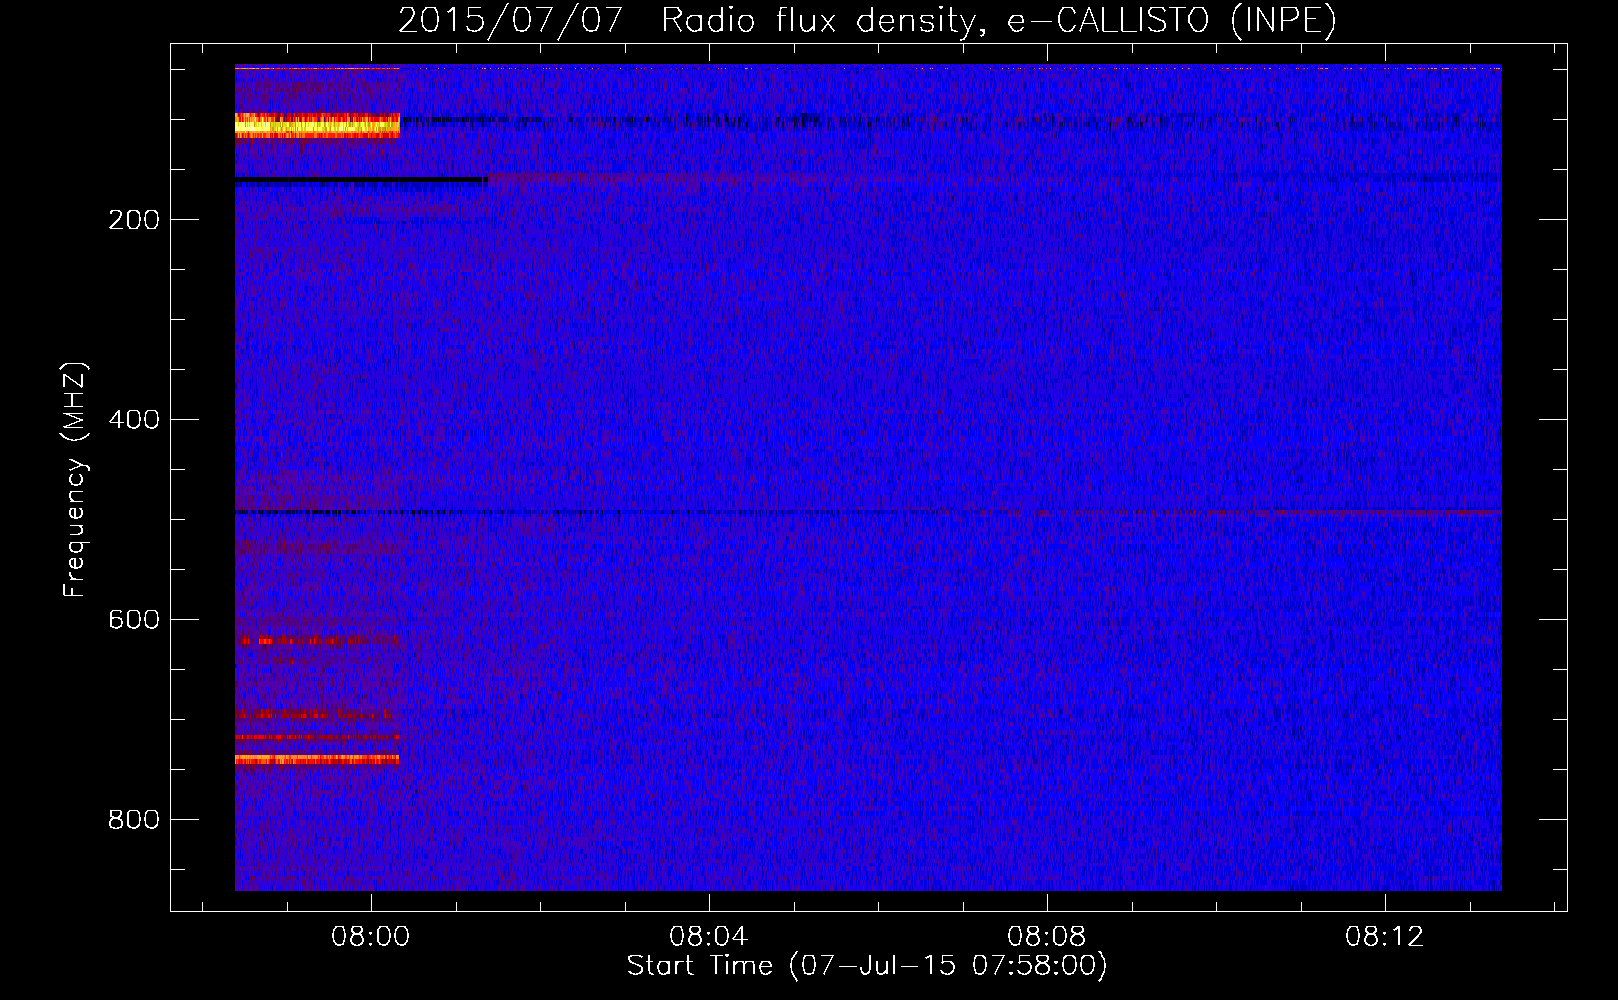Select the 200 MHz frequency label
1618x1000 pixels.
pyautogui.click(x=134, y=220)
